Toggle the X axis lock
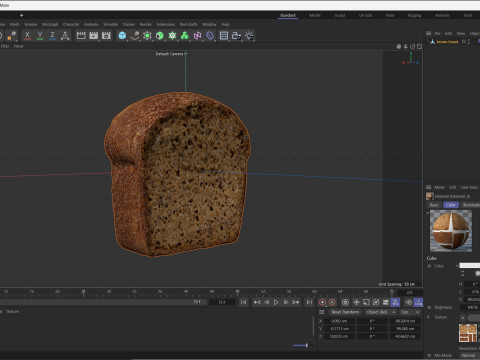 pos(27,35)
